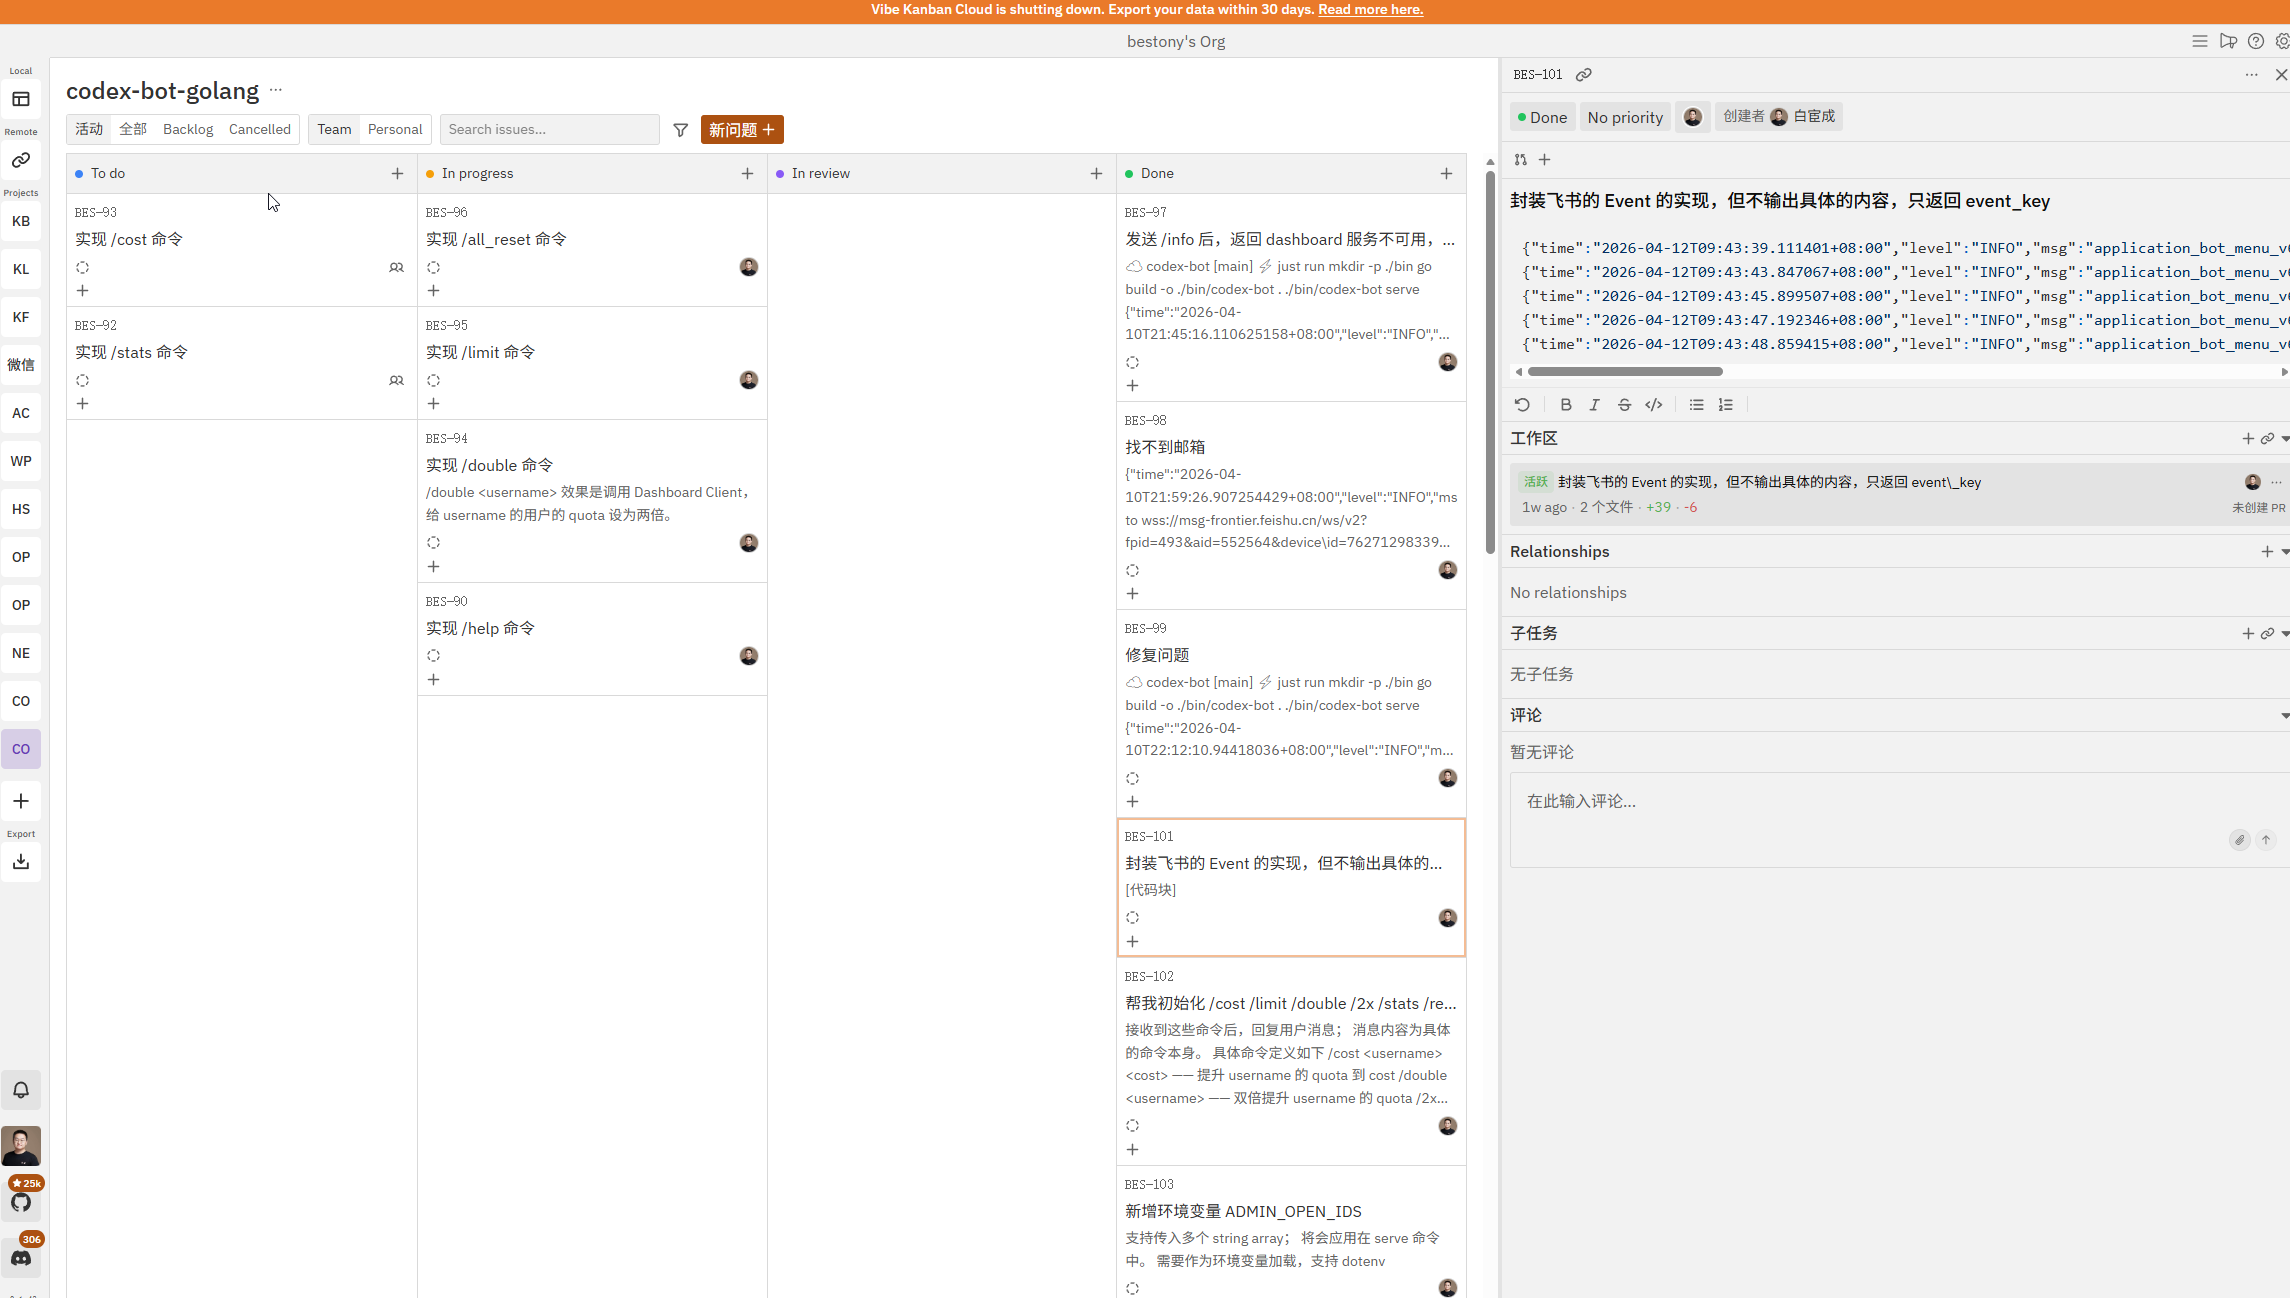This screenshot has height=1298, width=2290.
Task: Open the notifications bell icon
Action: pos(21,1090)
